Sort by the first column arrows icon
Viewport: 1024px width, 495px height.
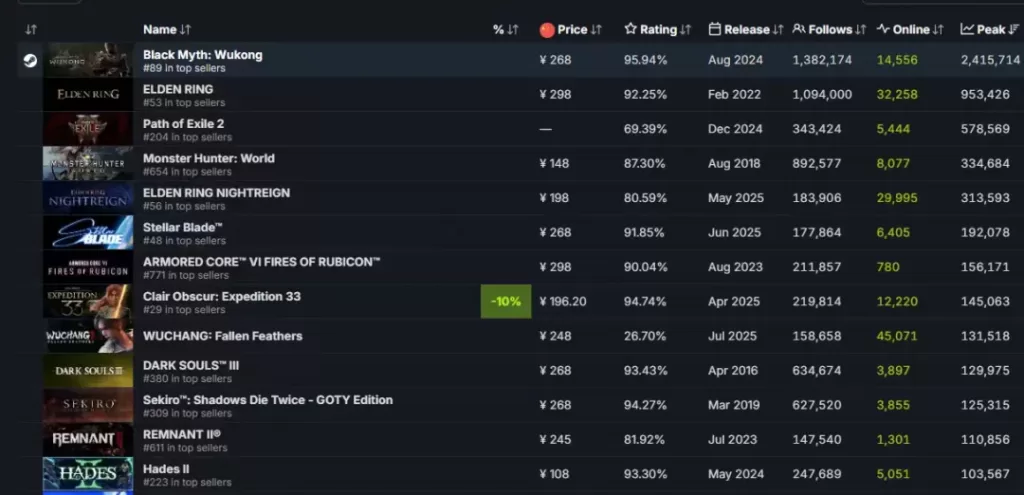click(x=31, y=30)
